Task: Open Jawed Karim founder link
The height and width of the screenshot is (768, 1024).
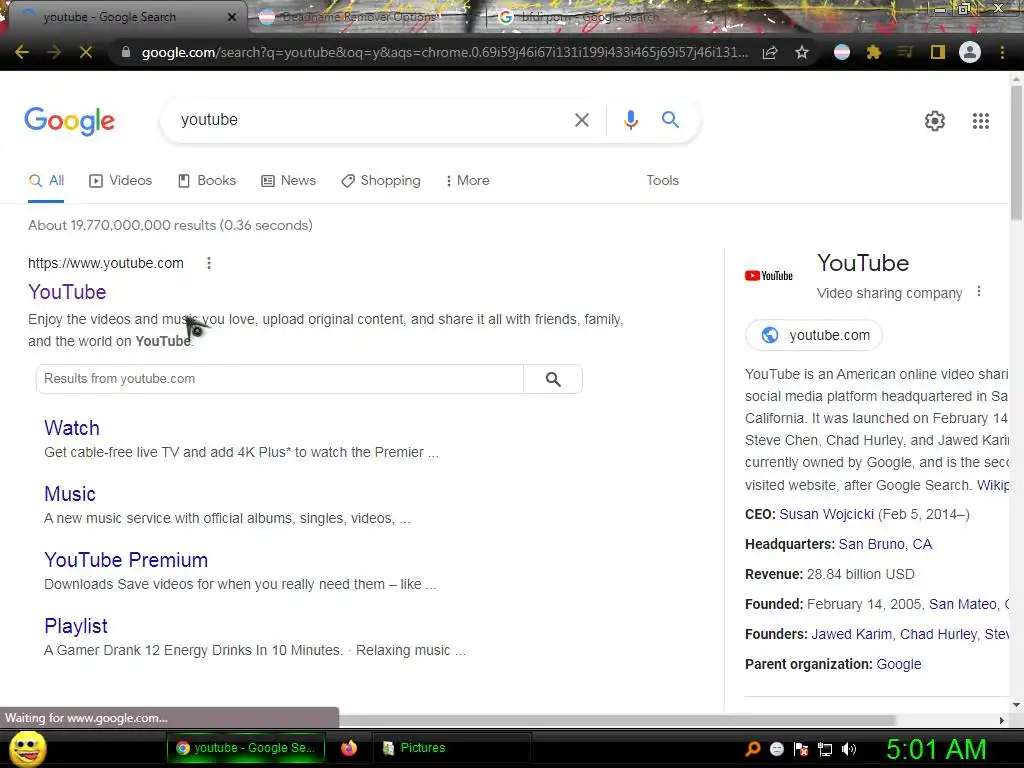Action: 851,635
